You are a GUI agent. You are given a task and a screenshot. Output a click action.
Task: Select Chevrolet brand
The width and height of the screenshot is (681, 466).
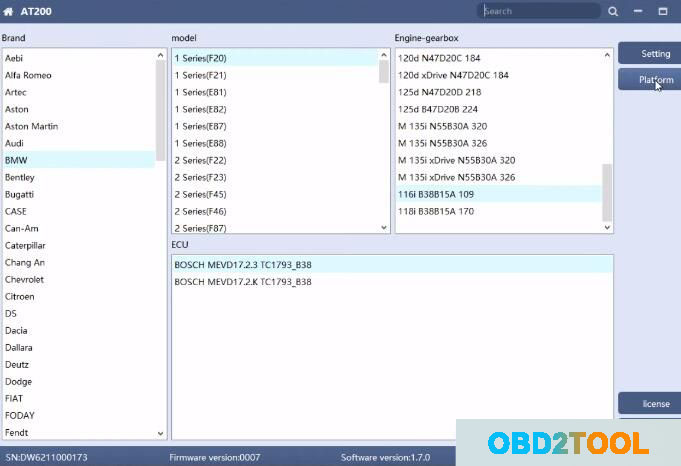point(79,279)
